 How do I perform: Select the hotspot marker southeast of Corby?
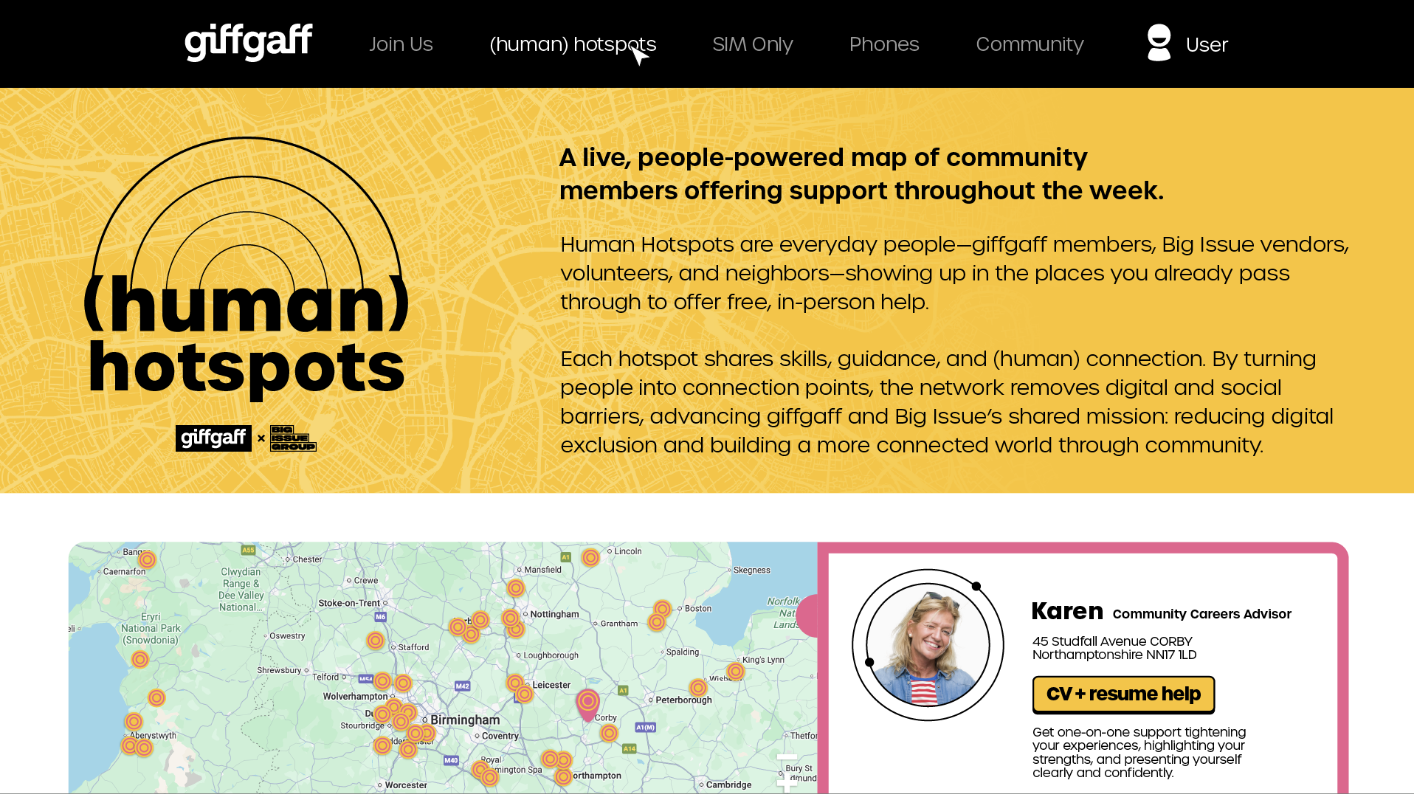click(609, 733)
